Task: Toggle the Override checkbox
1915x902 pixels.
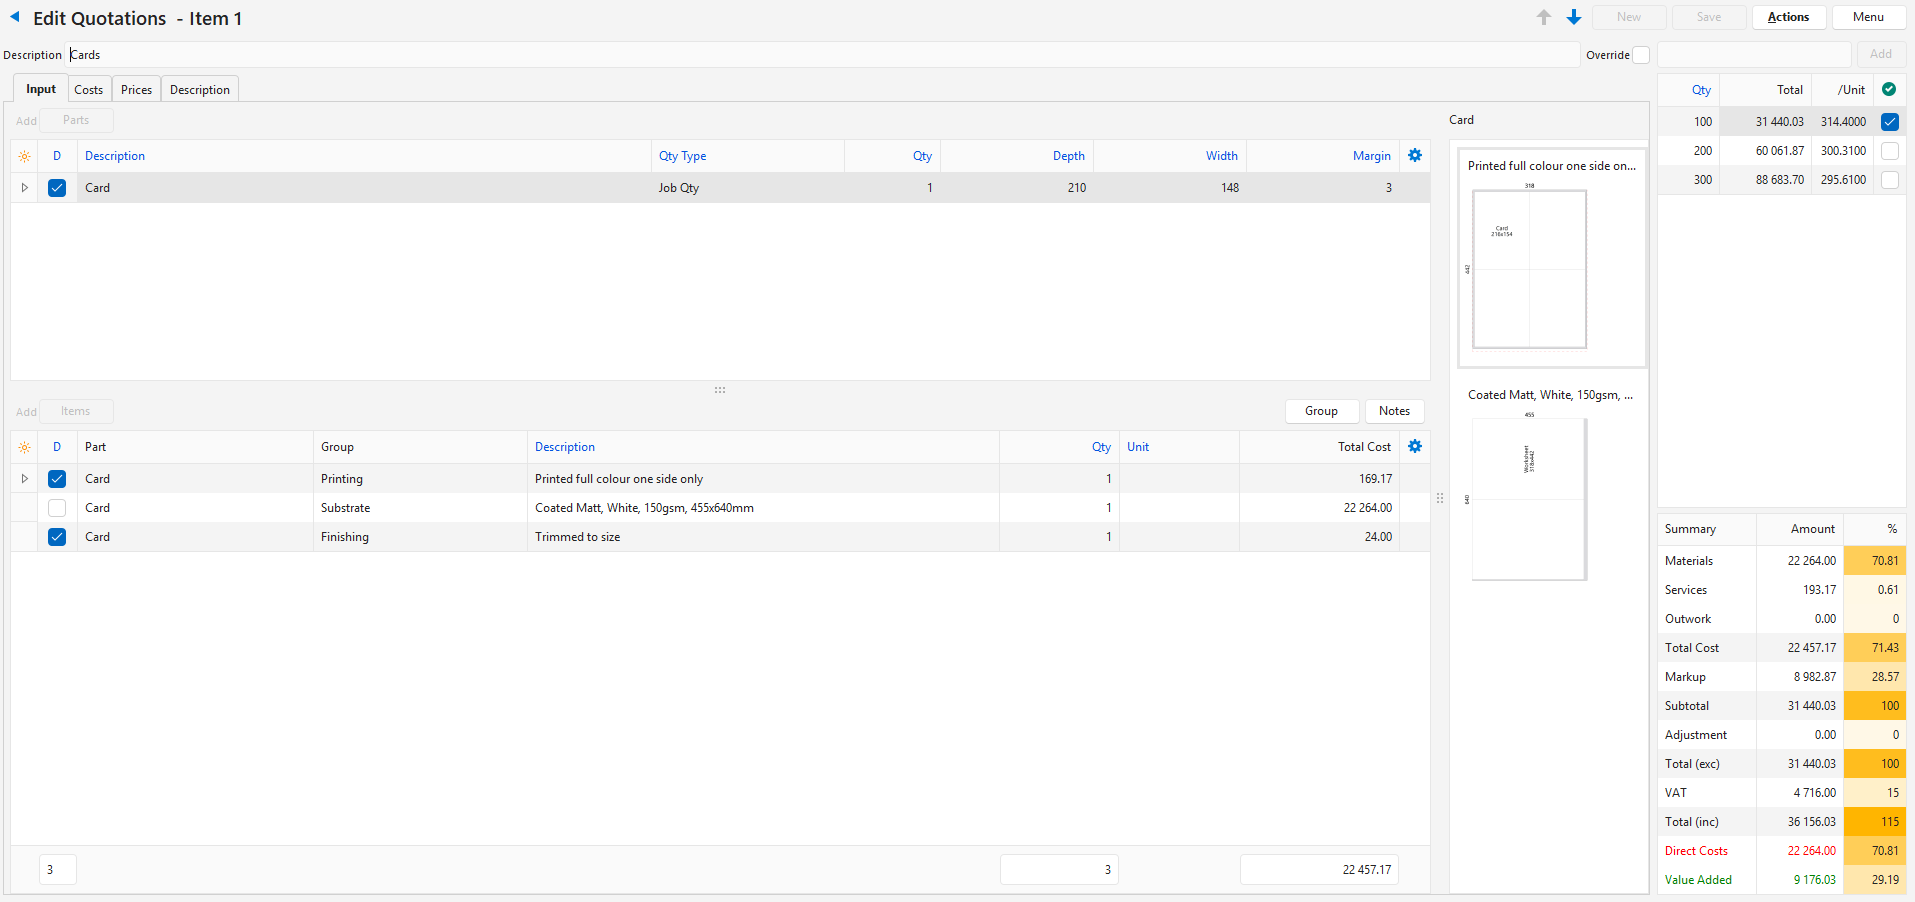Action: [1641, 55]
